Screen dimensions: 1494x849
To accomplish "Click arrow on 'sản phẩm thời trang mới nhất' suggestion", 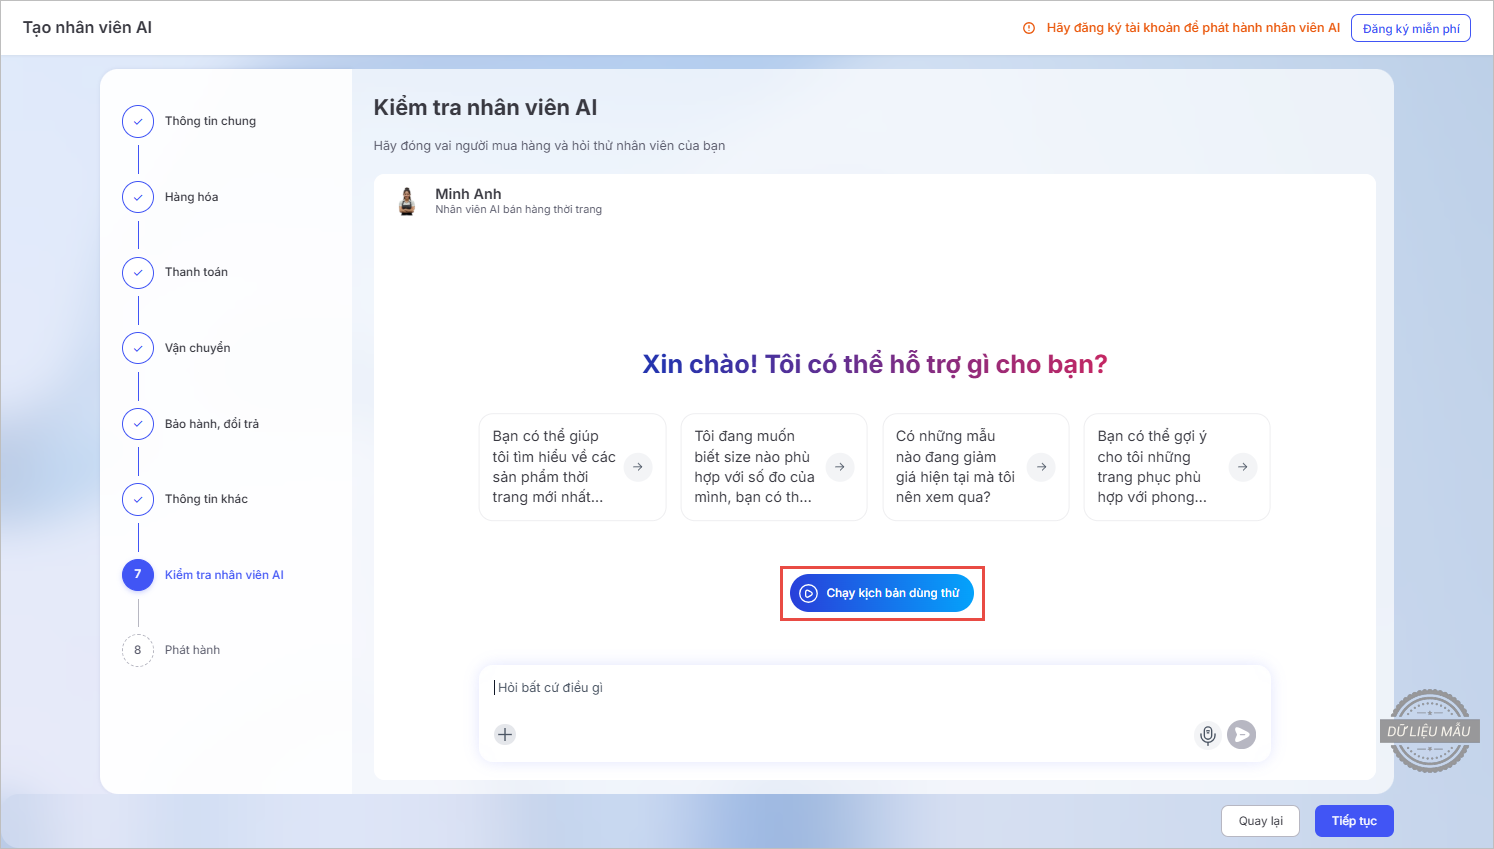I will click(x=638, y=467).
